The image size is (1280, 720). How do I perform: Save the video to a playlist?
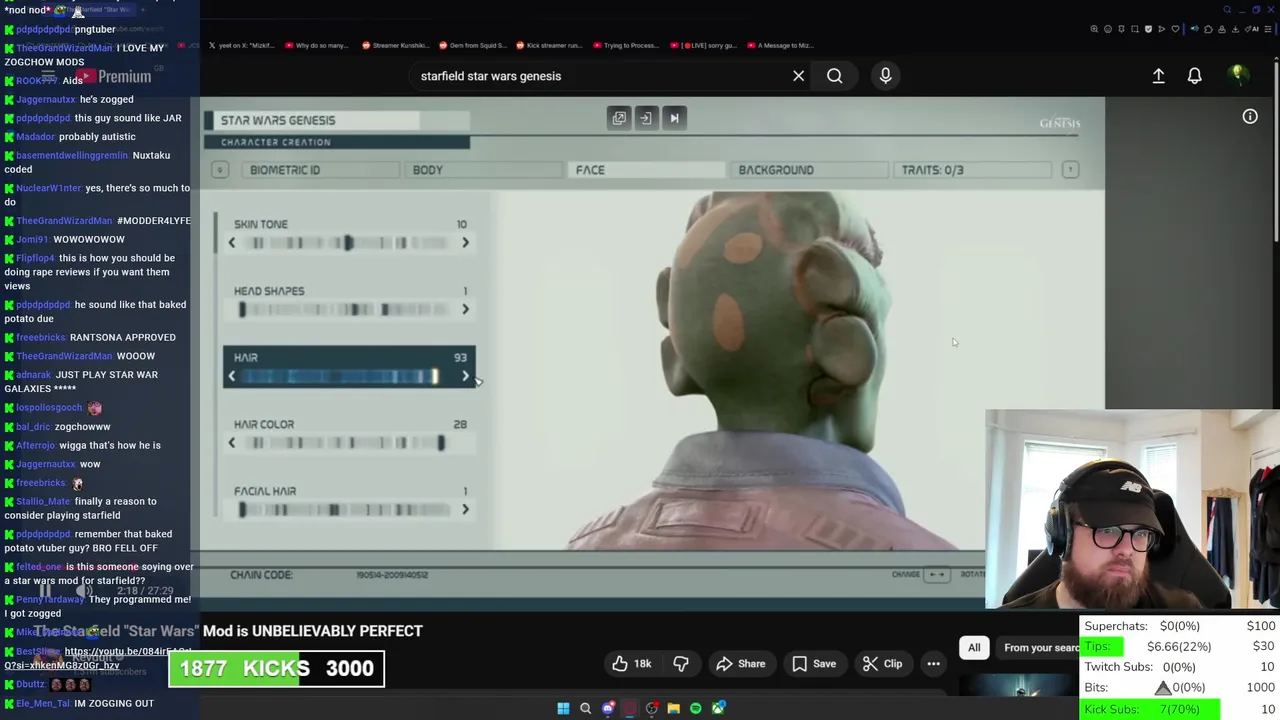tap(814, 664)
